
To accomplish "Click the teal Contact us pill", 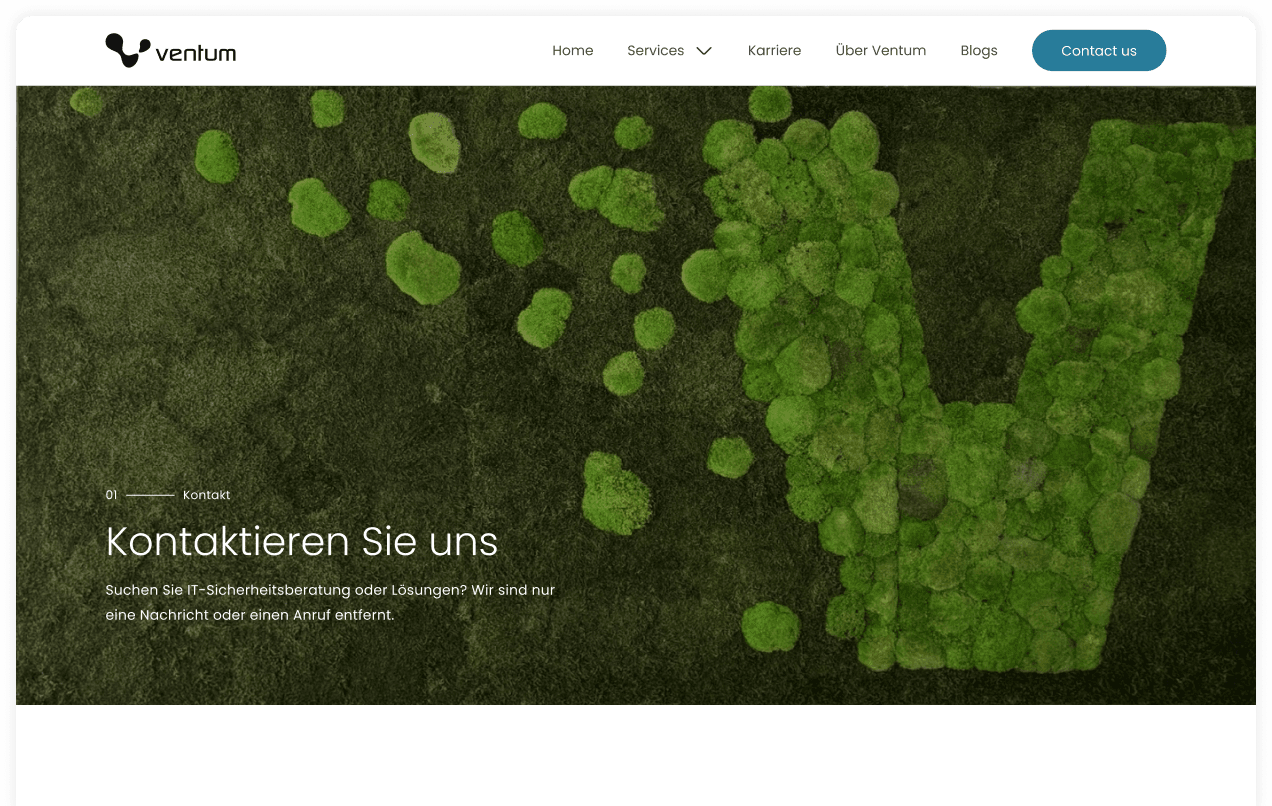I will 1098,50.
